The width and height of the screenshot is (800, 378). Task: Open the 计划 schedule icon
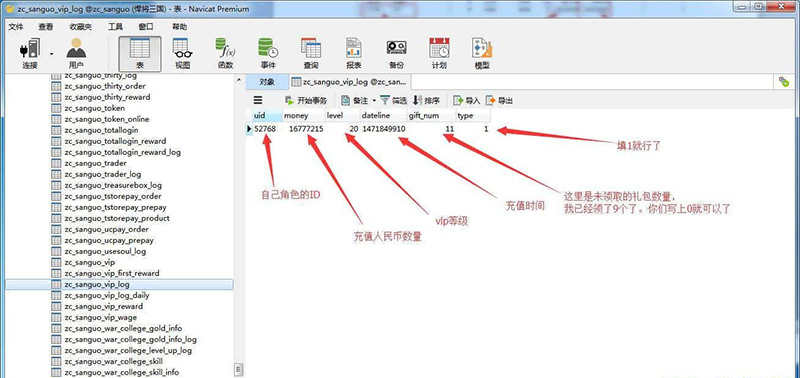[x=439, y=53]
